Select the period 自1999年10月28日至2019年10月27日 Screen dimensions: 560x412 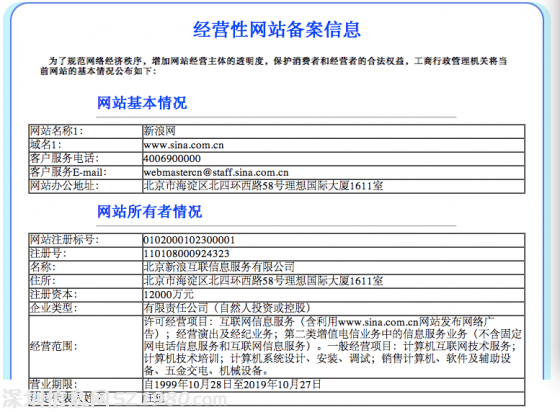tap(232, 385)
